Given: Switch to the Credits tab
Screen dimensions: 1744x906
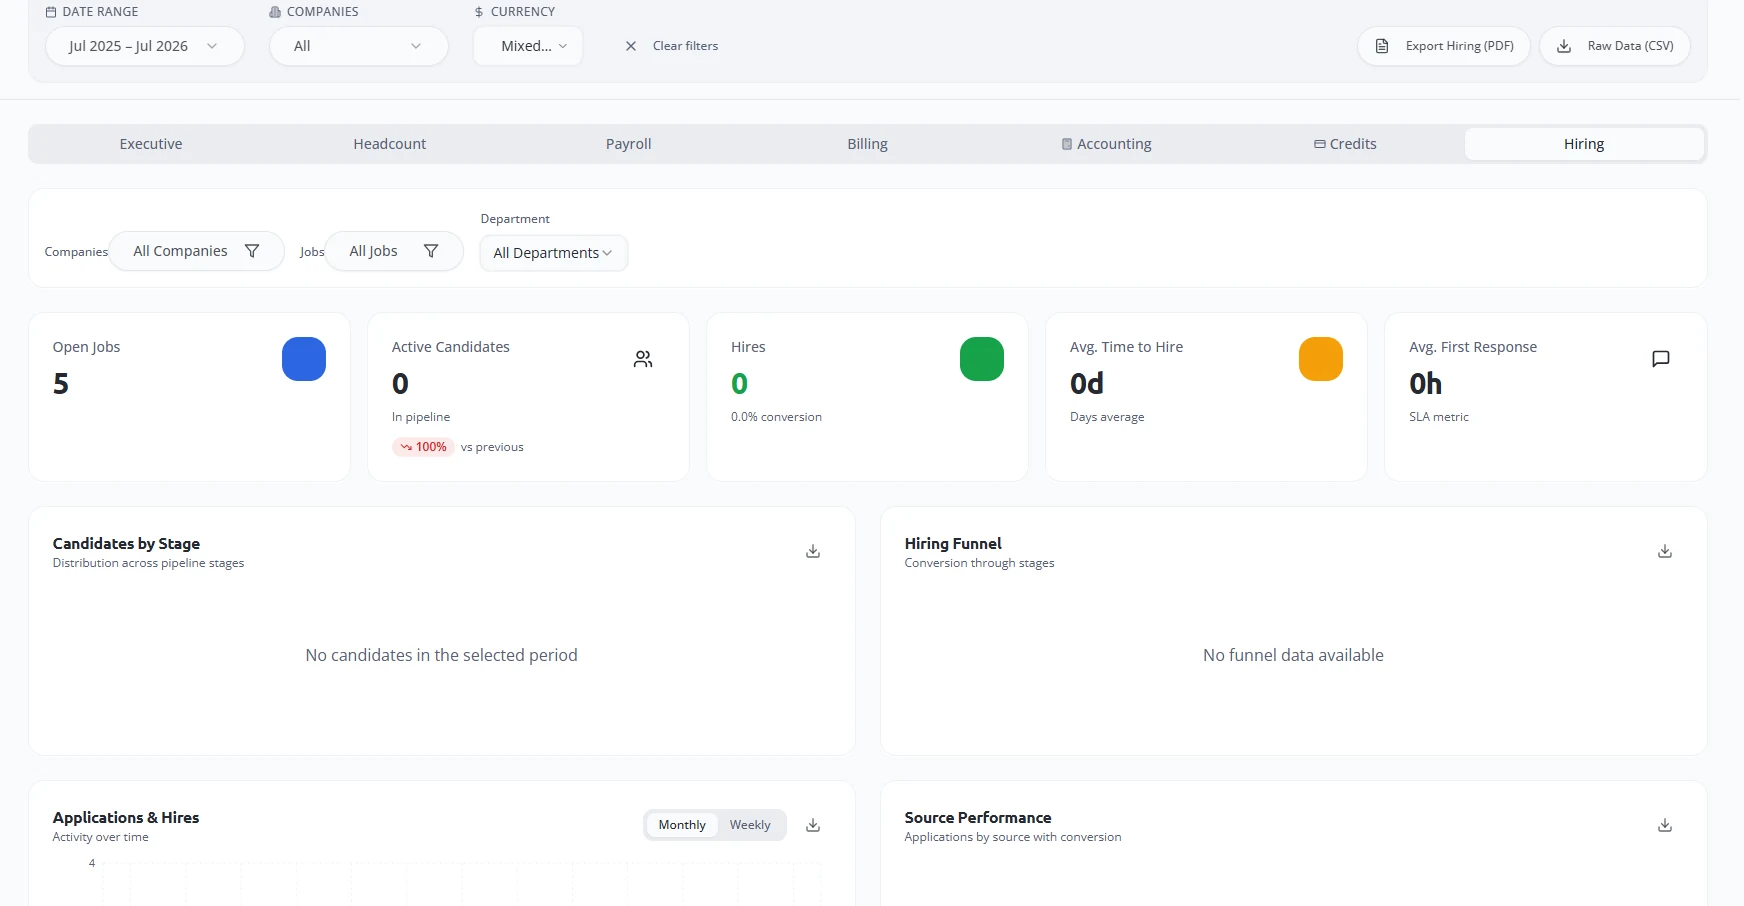Looking at the screenshot, I should 1345,144.
